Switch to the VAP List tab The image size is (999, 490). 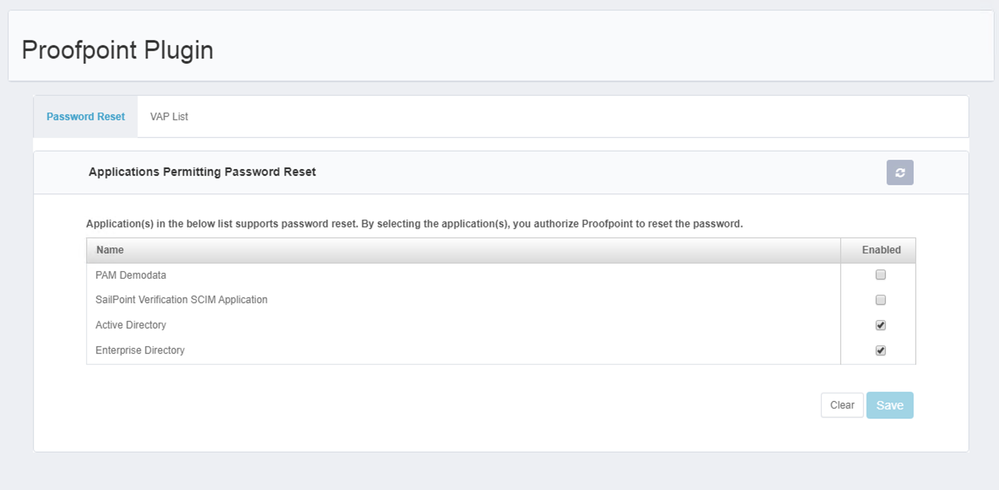click(169, 117)
